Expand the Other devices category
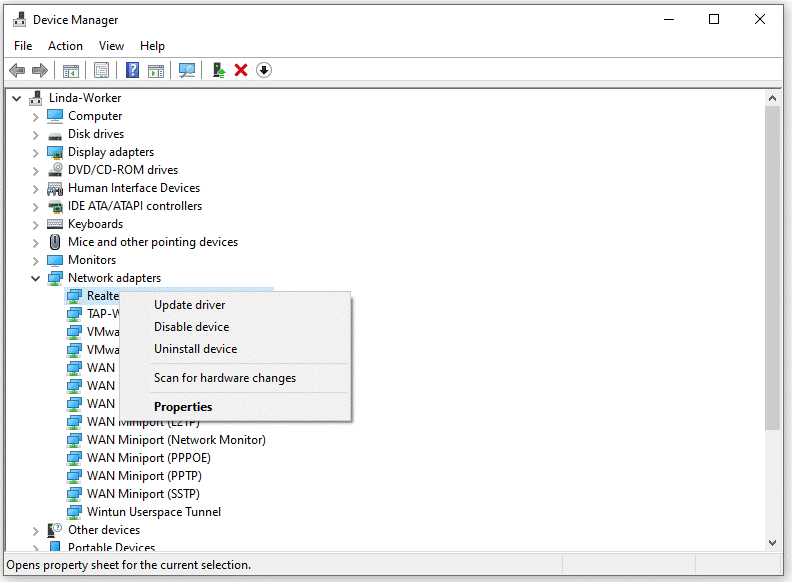 click(x=36, y=530)
